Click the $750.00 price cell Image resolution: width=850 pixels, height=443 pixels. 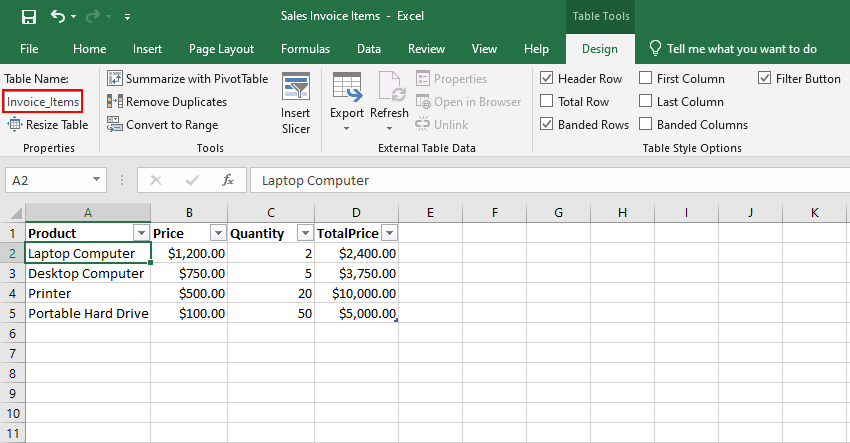(189, 273)
